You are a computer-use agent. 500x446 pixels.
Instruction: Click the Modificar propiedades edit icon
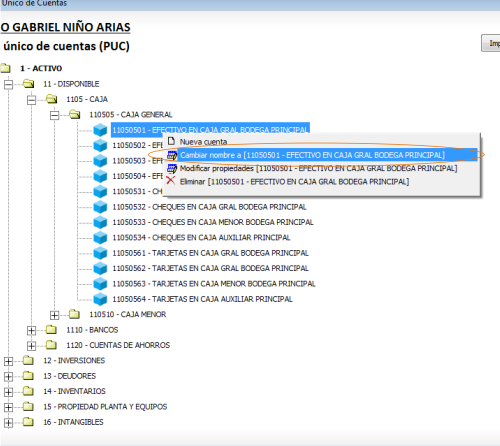click(x=172, y=168)
